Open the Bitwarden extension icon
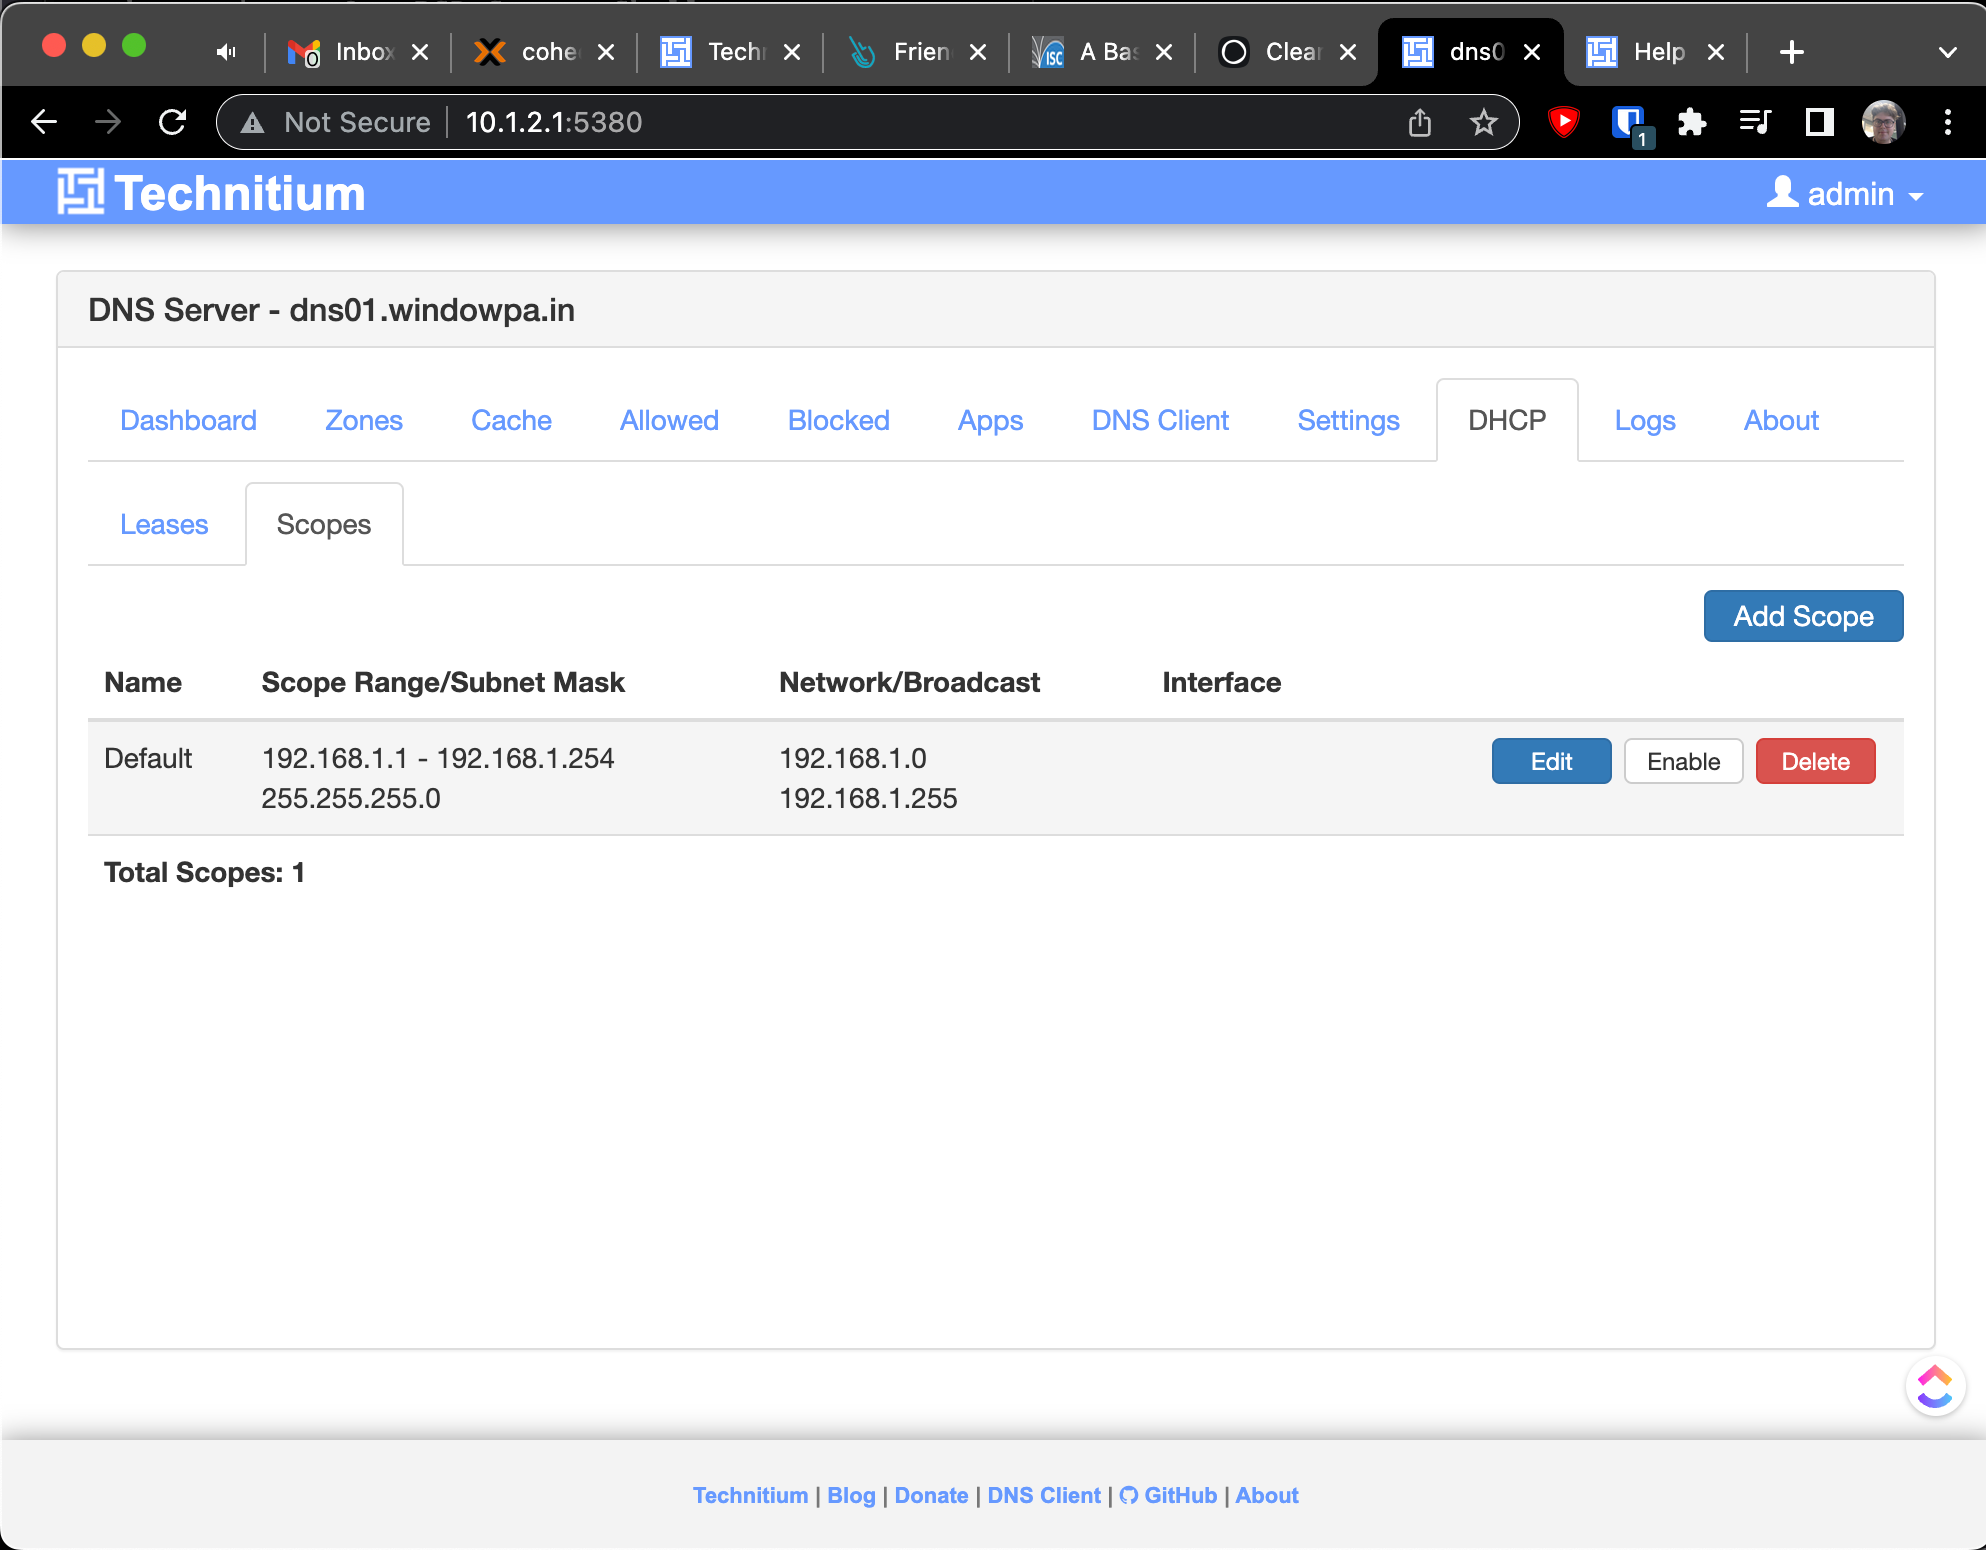 1628,123
